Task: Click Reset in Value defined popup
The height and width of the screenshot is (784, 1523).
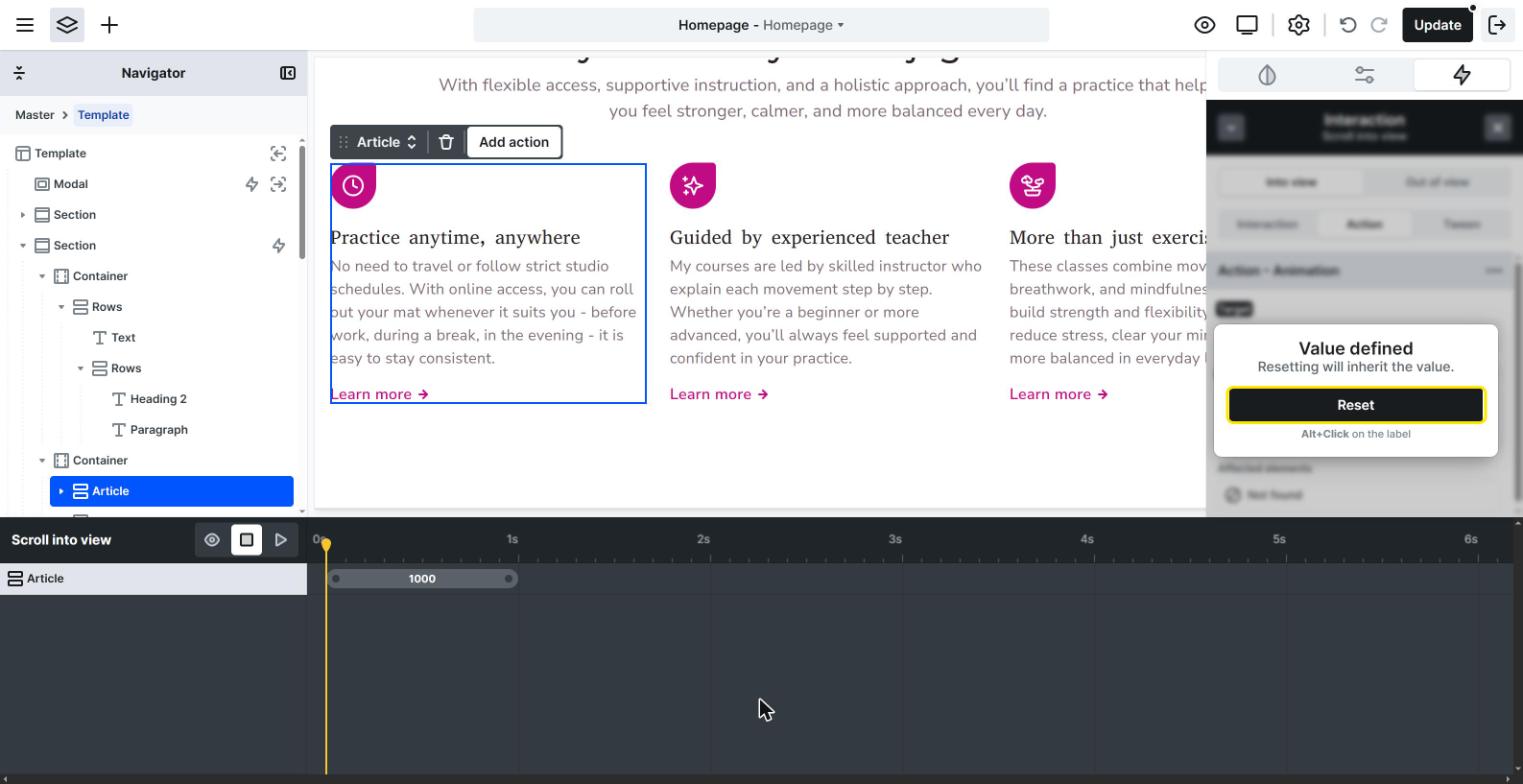Action: [1356, 405]
